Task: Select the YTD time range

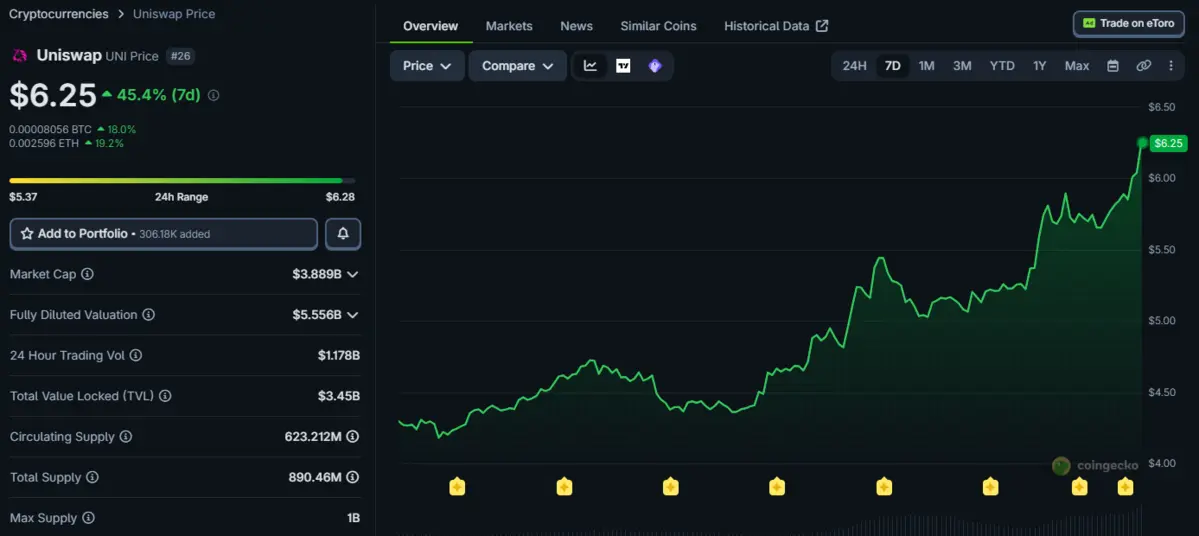Action: (1002, 66)
